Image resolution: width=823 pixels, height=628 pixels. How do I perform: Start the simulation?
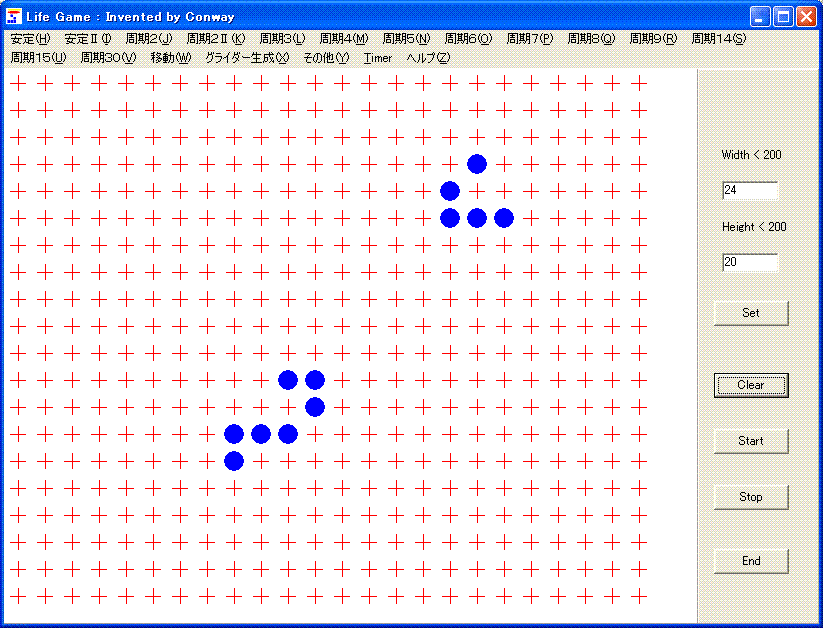click(x=751, y=441)
